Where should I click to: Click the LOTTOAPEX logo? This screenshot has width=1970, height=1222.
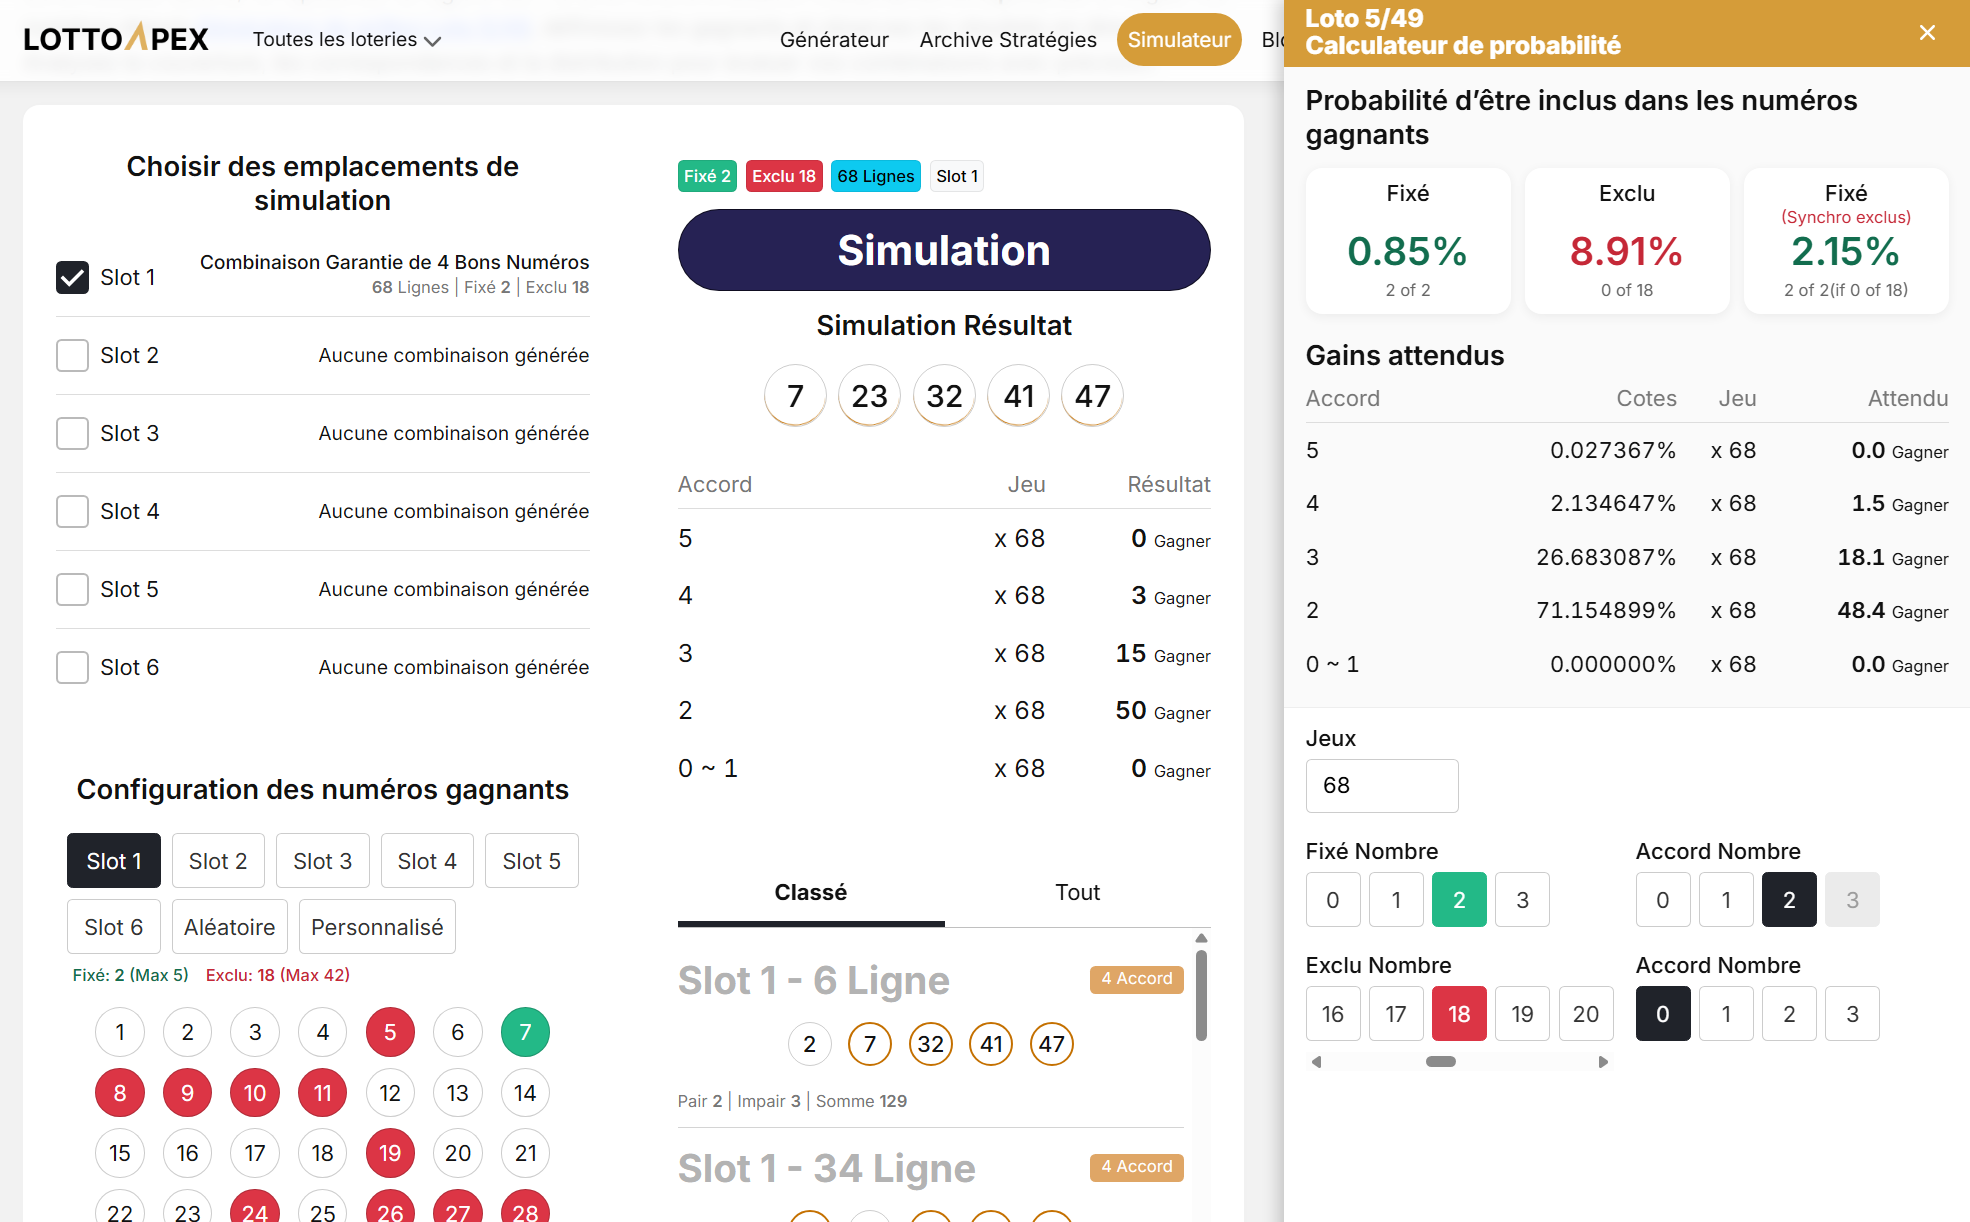pos(115,38)
